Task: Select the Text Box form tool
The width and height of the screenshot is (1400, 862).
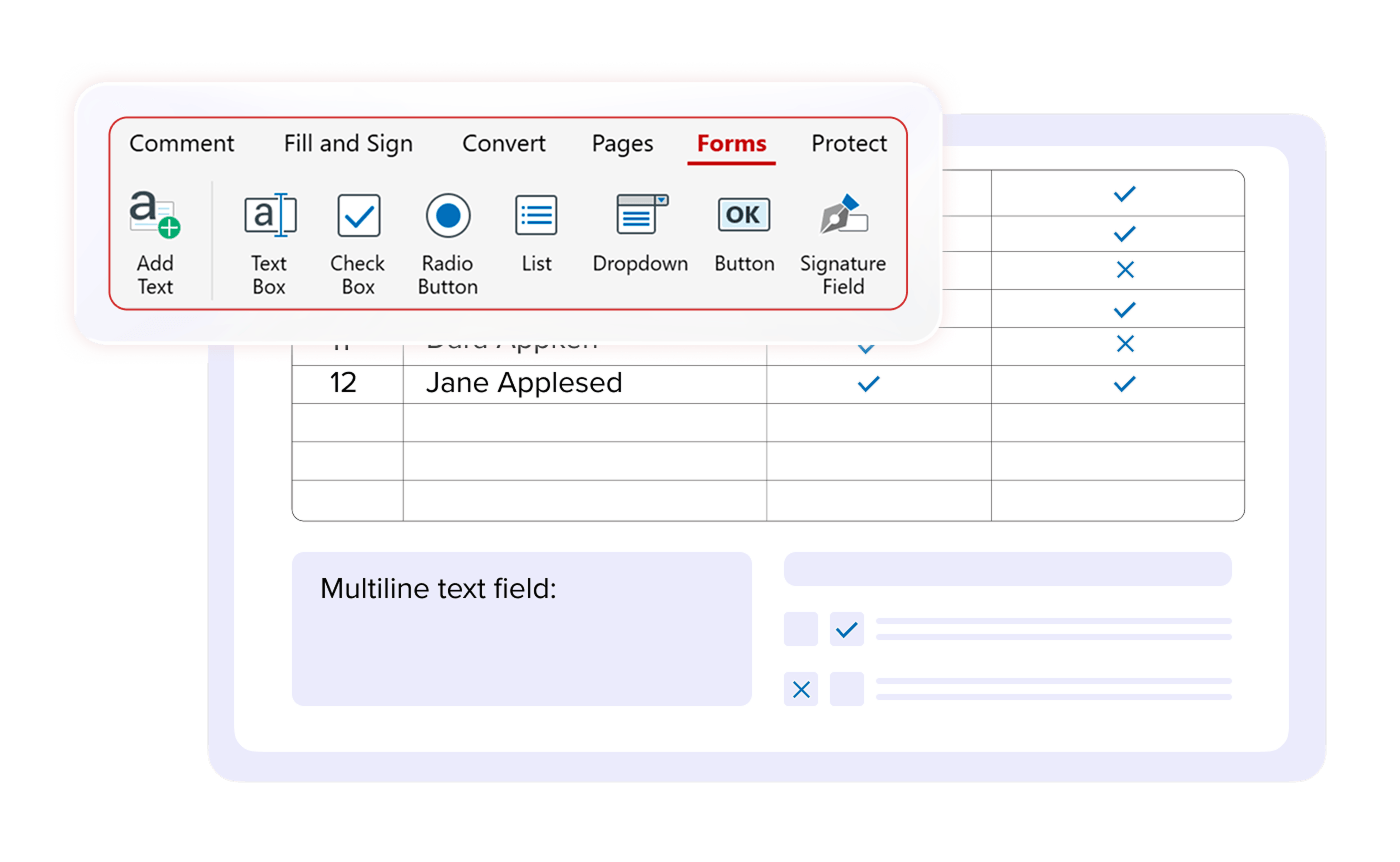Action: pos(269,243)
